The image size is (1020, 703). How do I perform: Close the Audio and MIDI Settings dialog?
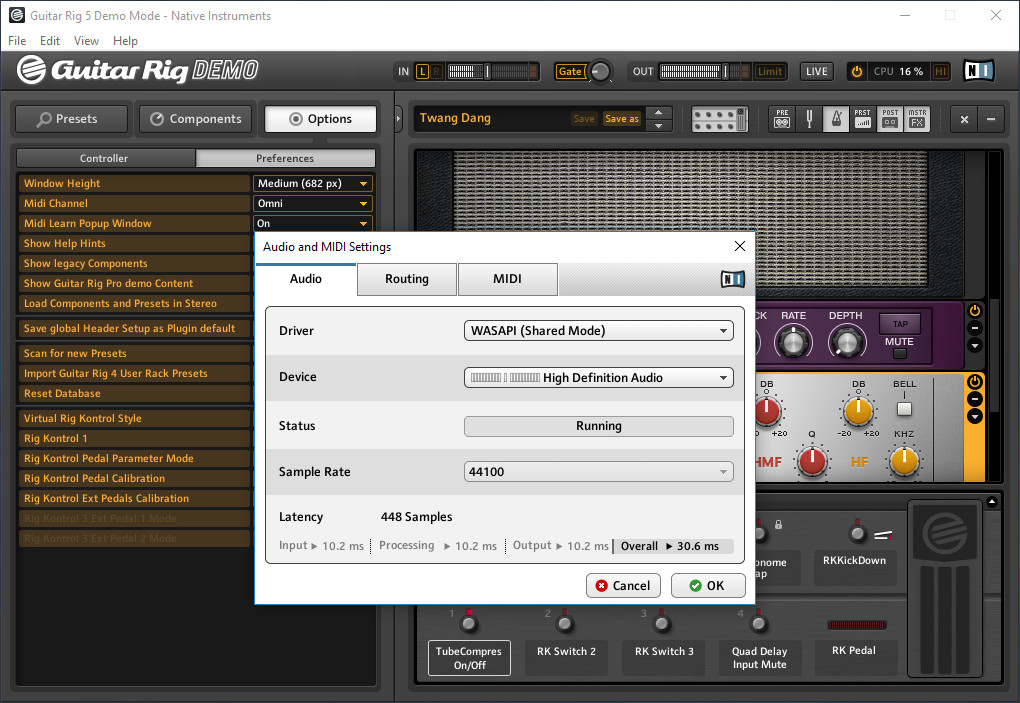[x=740, y=246]
